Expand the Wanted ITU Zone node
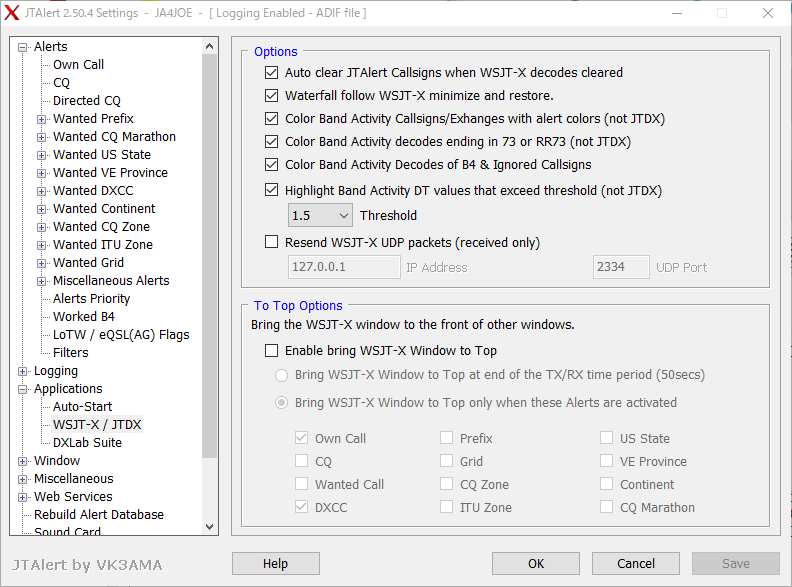Viewport: 792px width, 587px height. [41, 246]
